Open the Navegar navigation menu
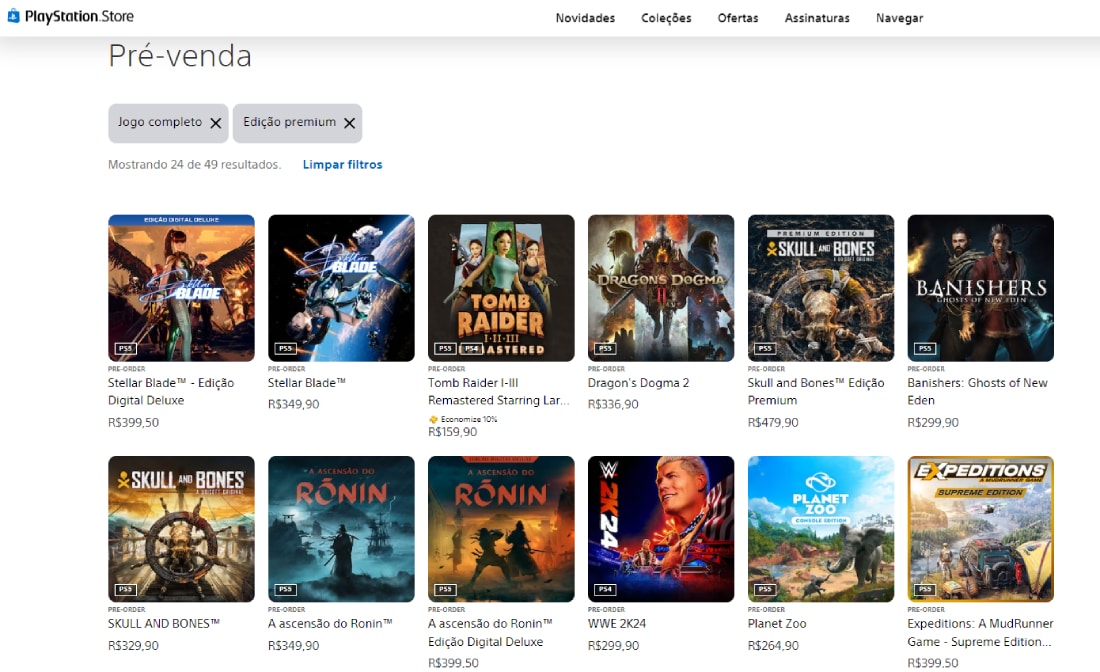This screenshot has width=1100, height=672. [x=899, y=18]
